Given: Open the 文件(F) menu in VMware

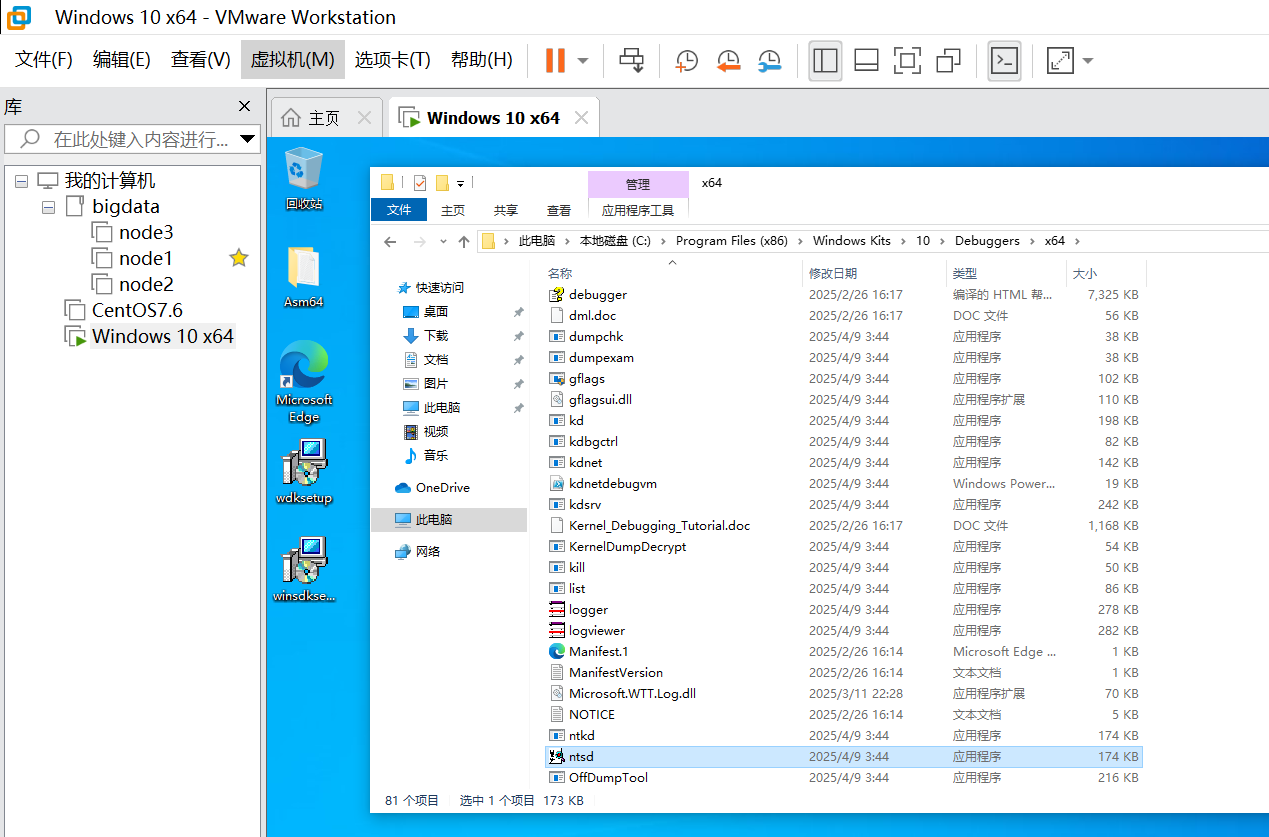Looking at the screenshot, I should coord(44,60).
